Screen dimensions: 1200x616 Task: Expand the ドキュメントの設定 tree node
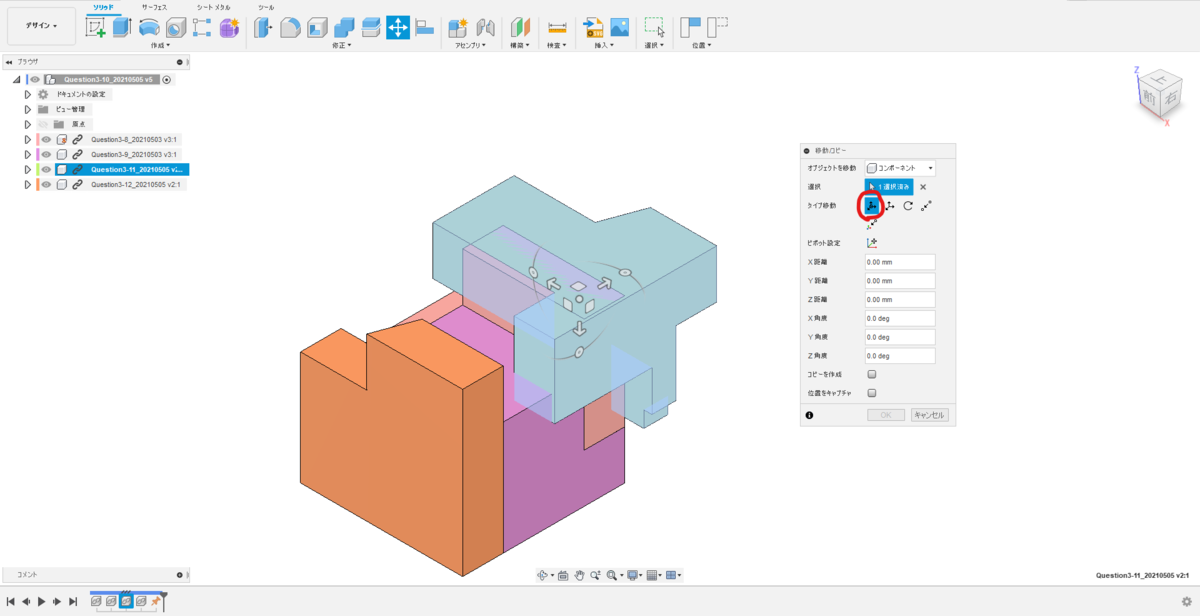pos(28,94)
